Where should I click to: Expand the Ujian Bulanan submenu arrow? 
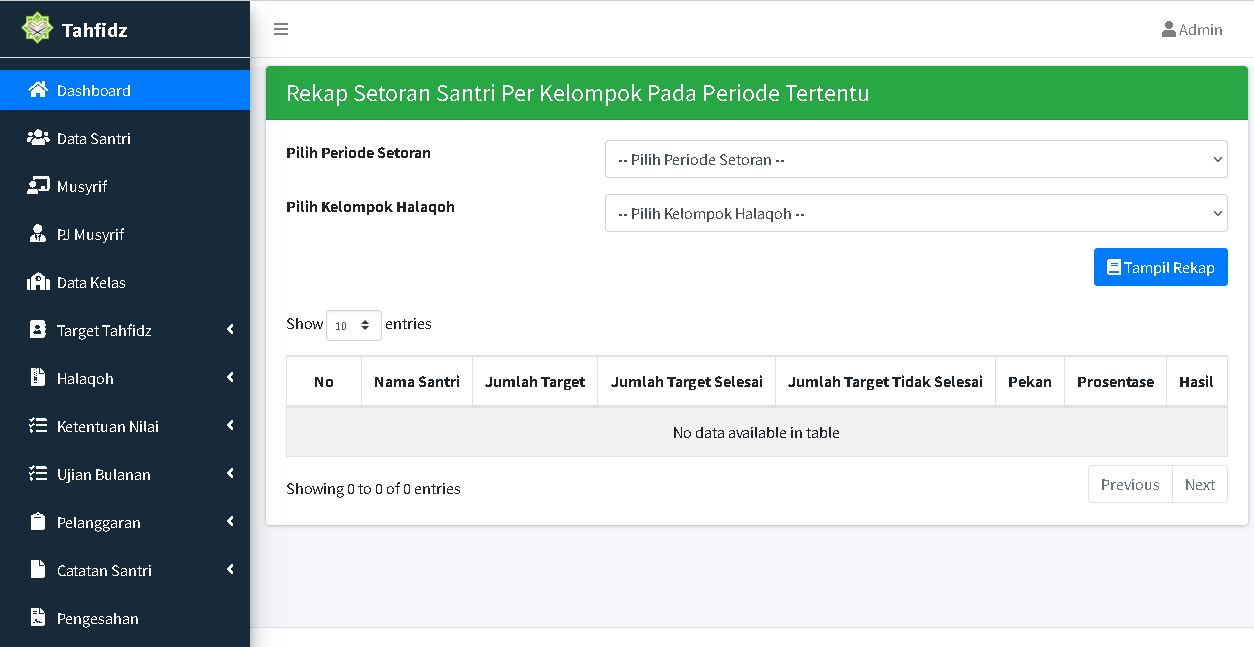[230, 474]
